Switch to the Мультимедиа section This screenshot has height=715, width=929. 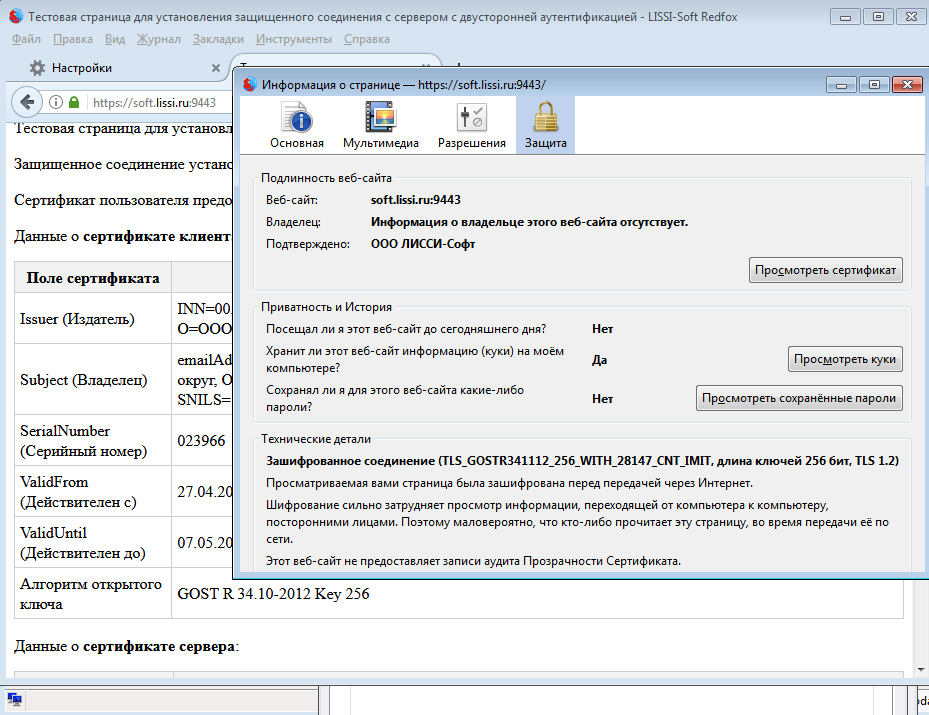(x=381, y=126)
